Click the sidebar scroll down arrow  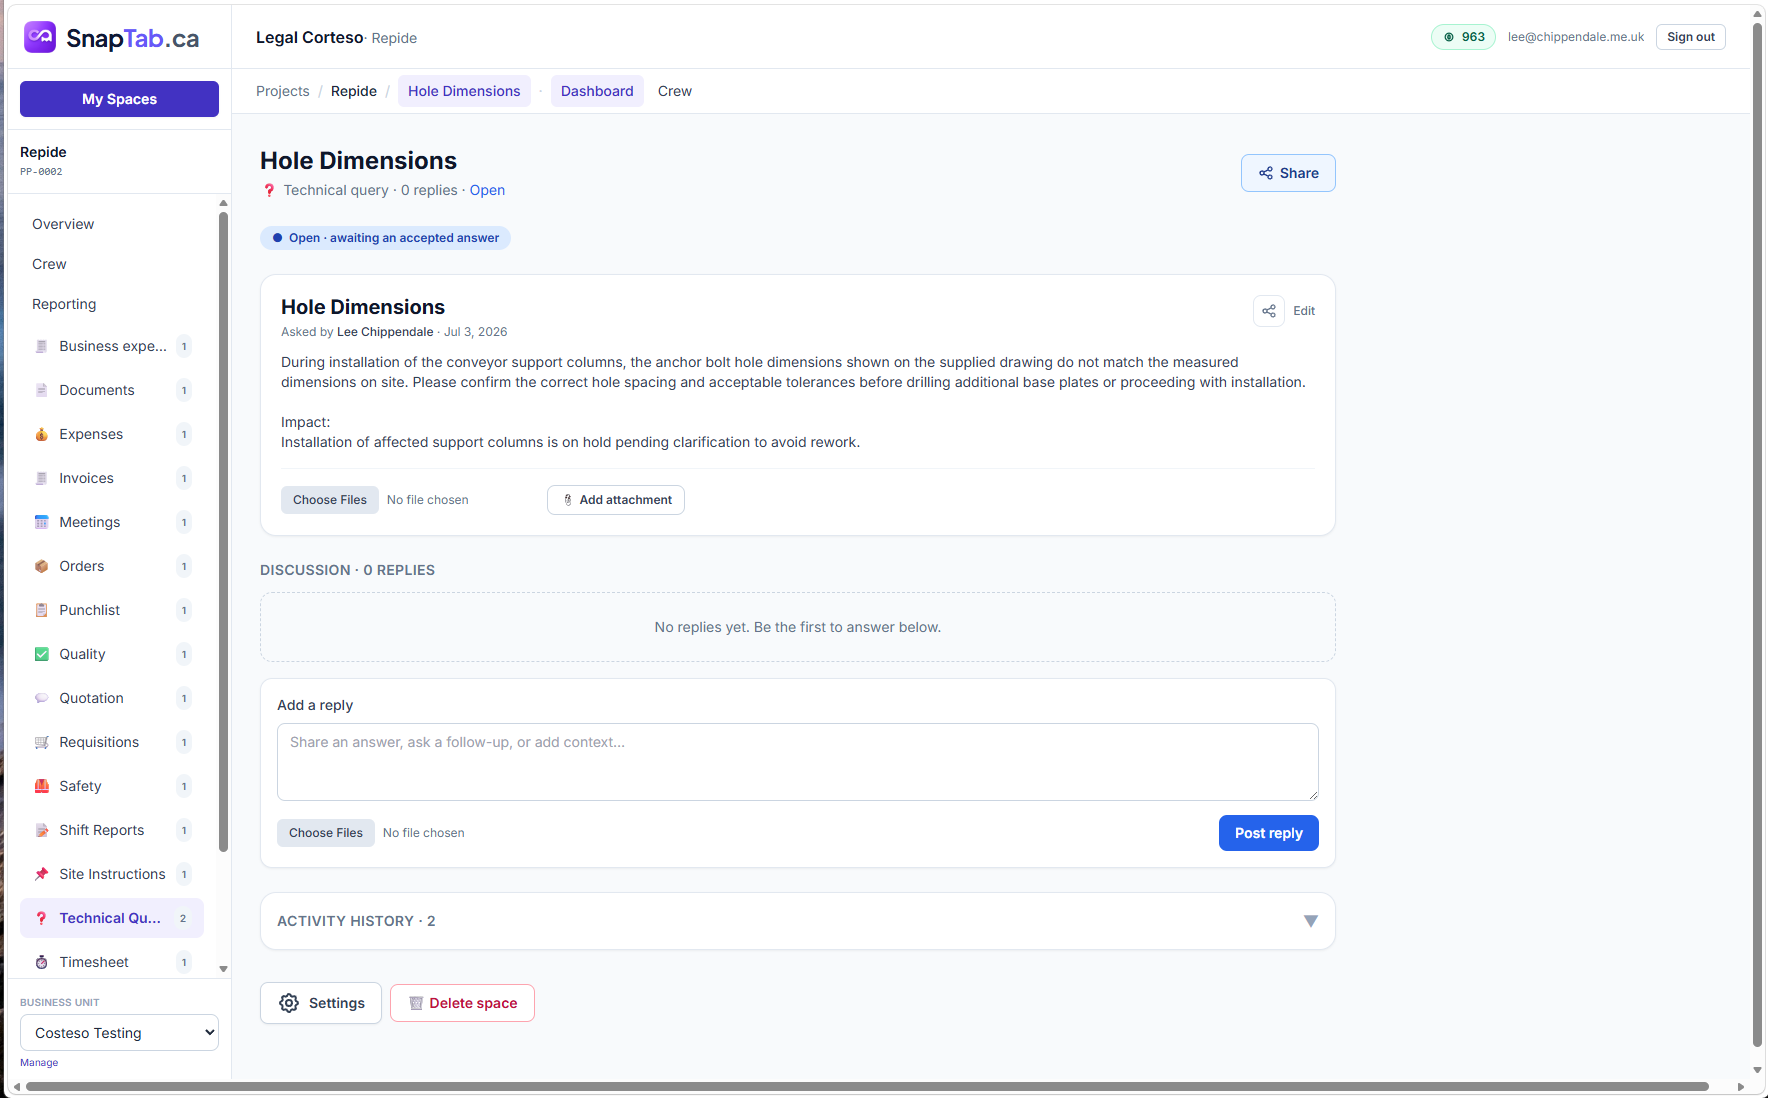pos(223,969)
